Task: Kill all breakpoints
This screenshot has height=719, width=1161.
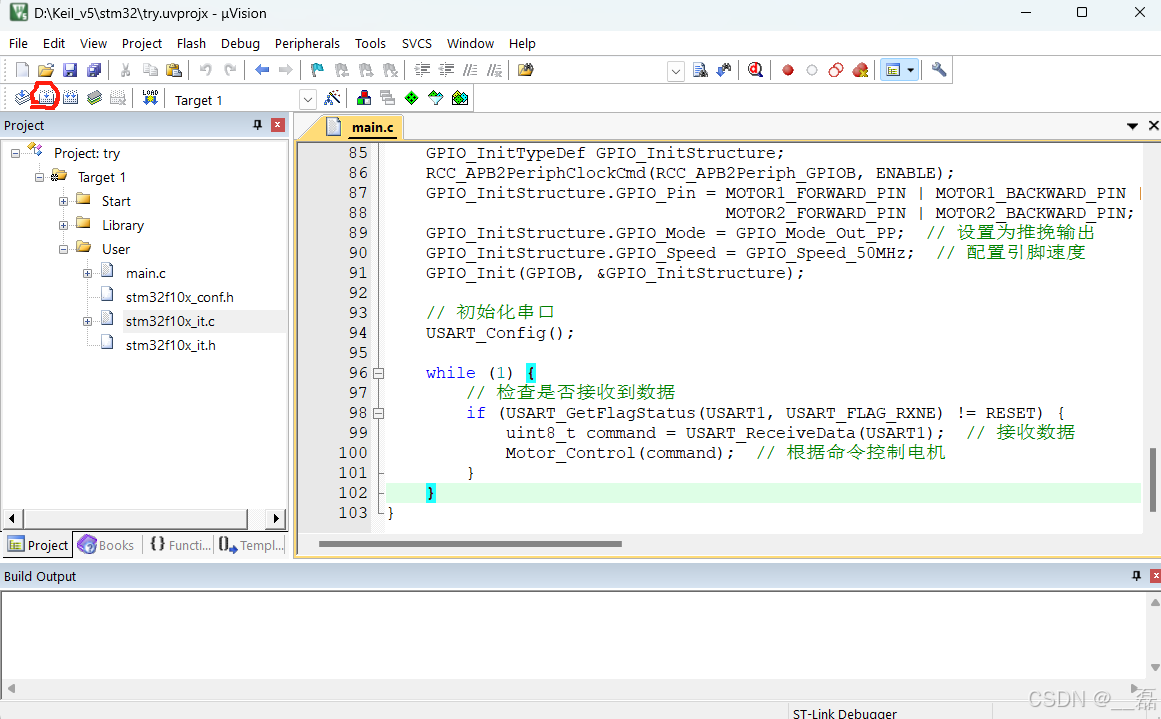Action: pyautogui.click(x=860, y=70)
